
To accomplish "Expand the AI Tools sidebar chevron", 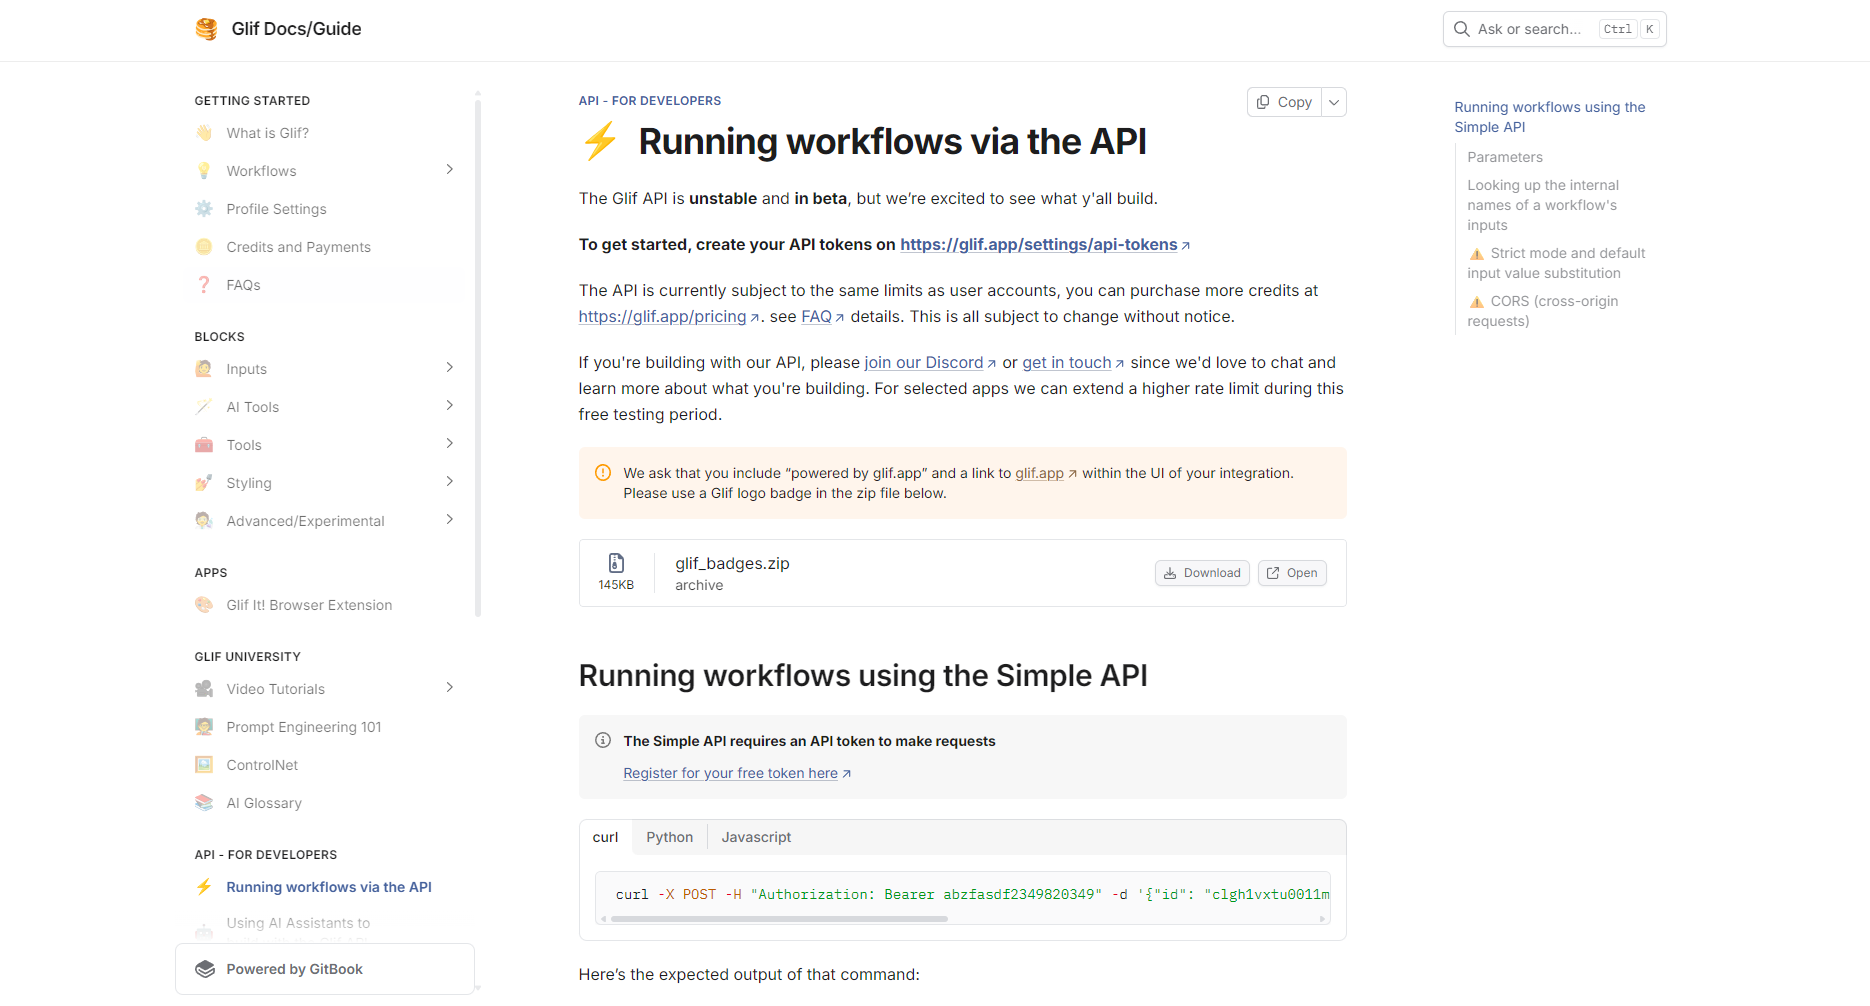I will click(x=449, y=406).
